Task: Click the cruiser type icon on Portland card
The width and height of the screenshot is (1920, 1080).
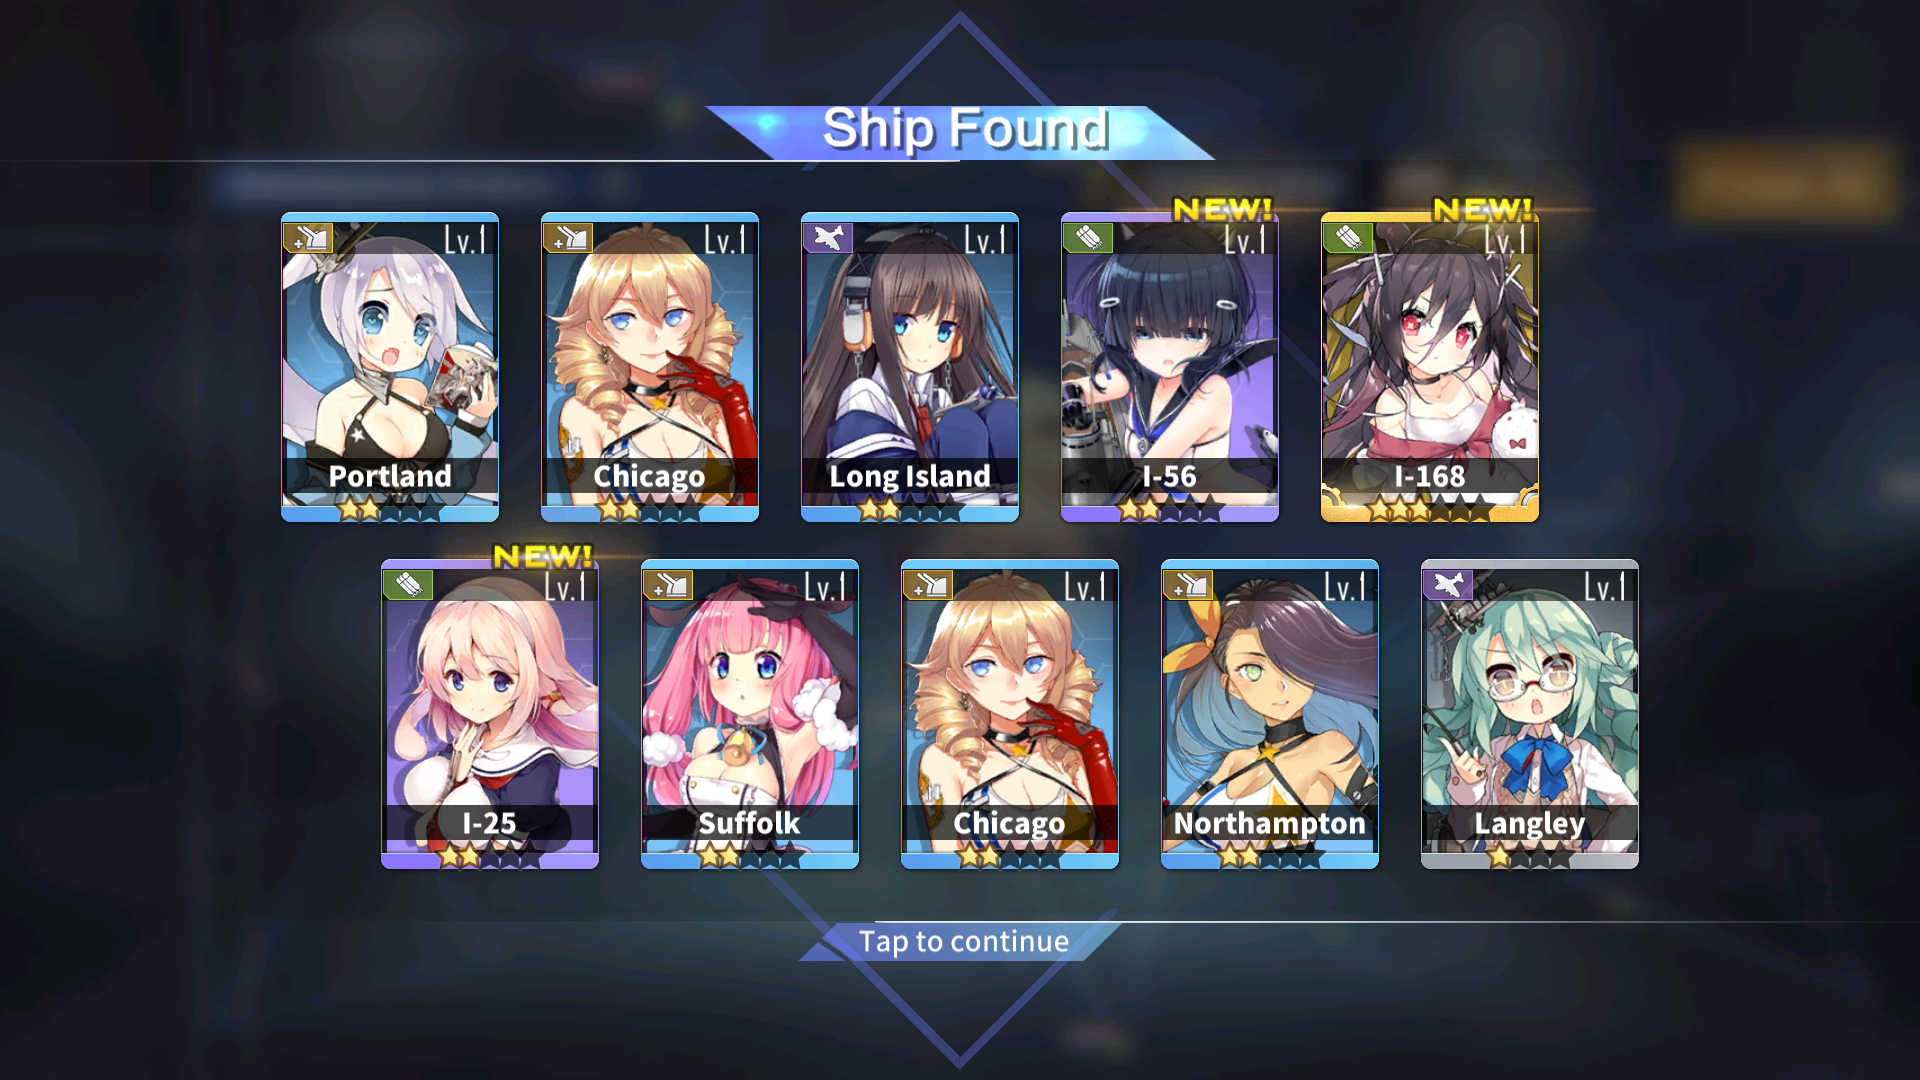Action: point(308,238)
